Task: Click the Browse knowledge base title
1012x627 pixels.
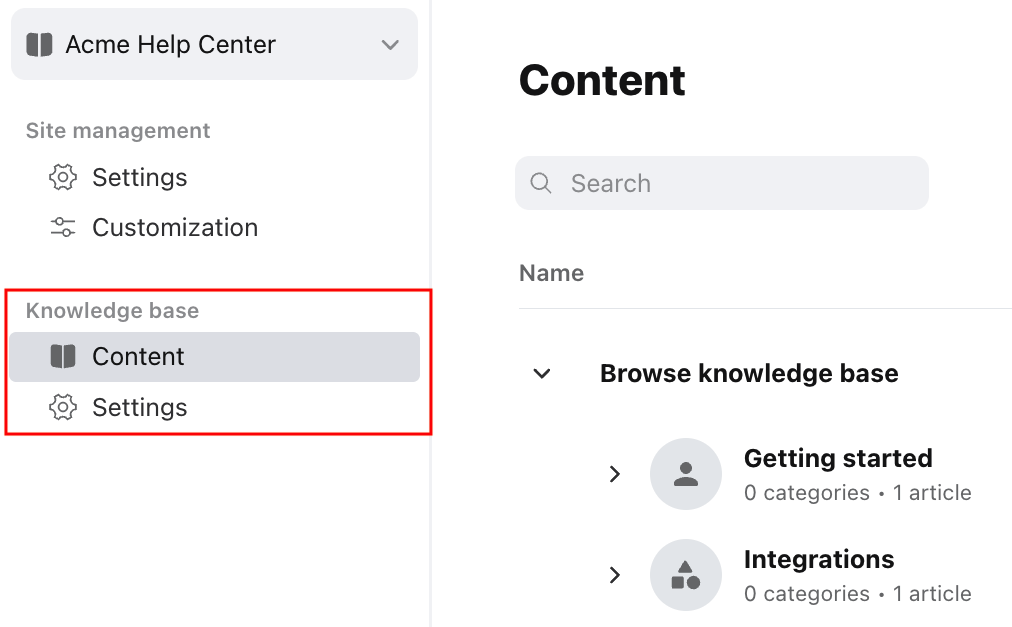Action: 749,373
